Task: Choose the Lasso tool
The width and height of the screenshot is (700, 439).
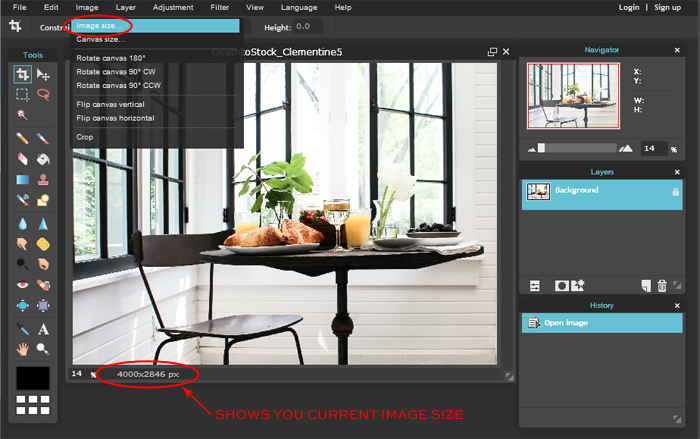Action: (x=43, y=94)
